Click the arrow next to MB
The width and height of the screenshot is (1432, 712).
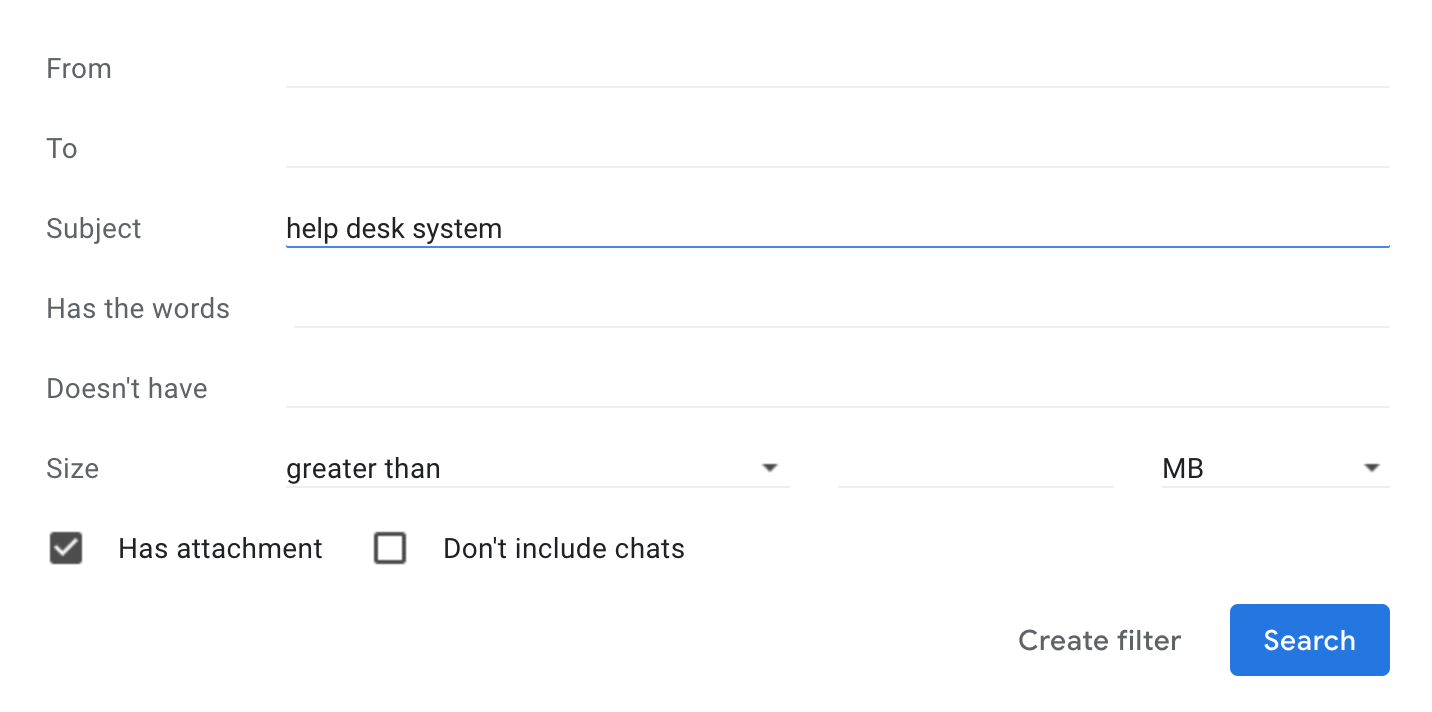[1371, 468]
